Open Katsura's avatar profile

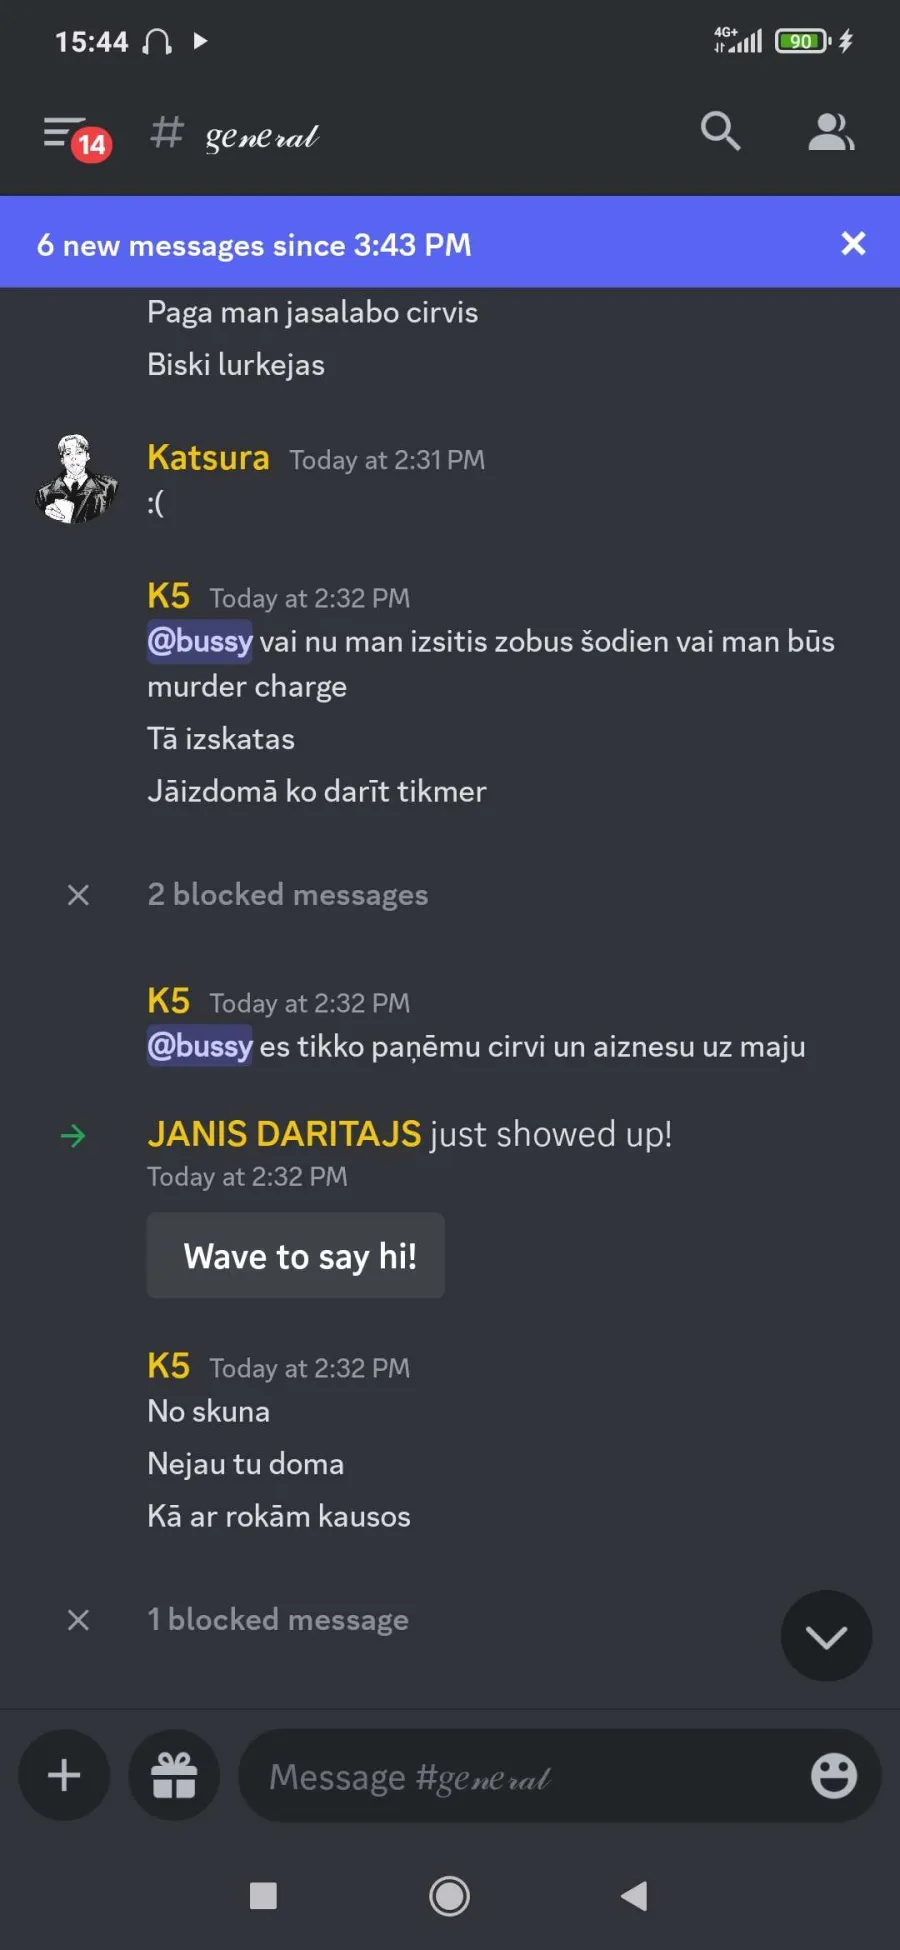[77, 479]
